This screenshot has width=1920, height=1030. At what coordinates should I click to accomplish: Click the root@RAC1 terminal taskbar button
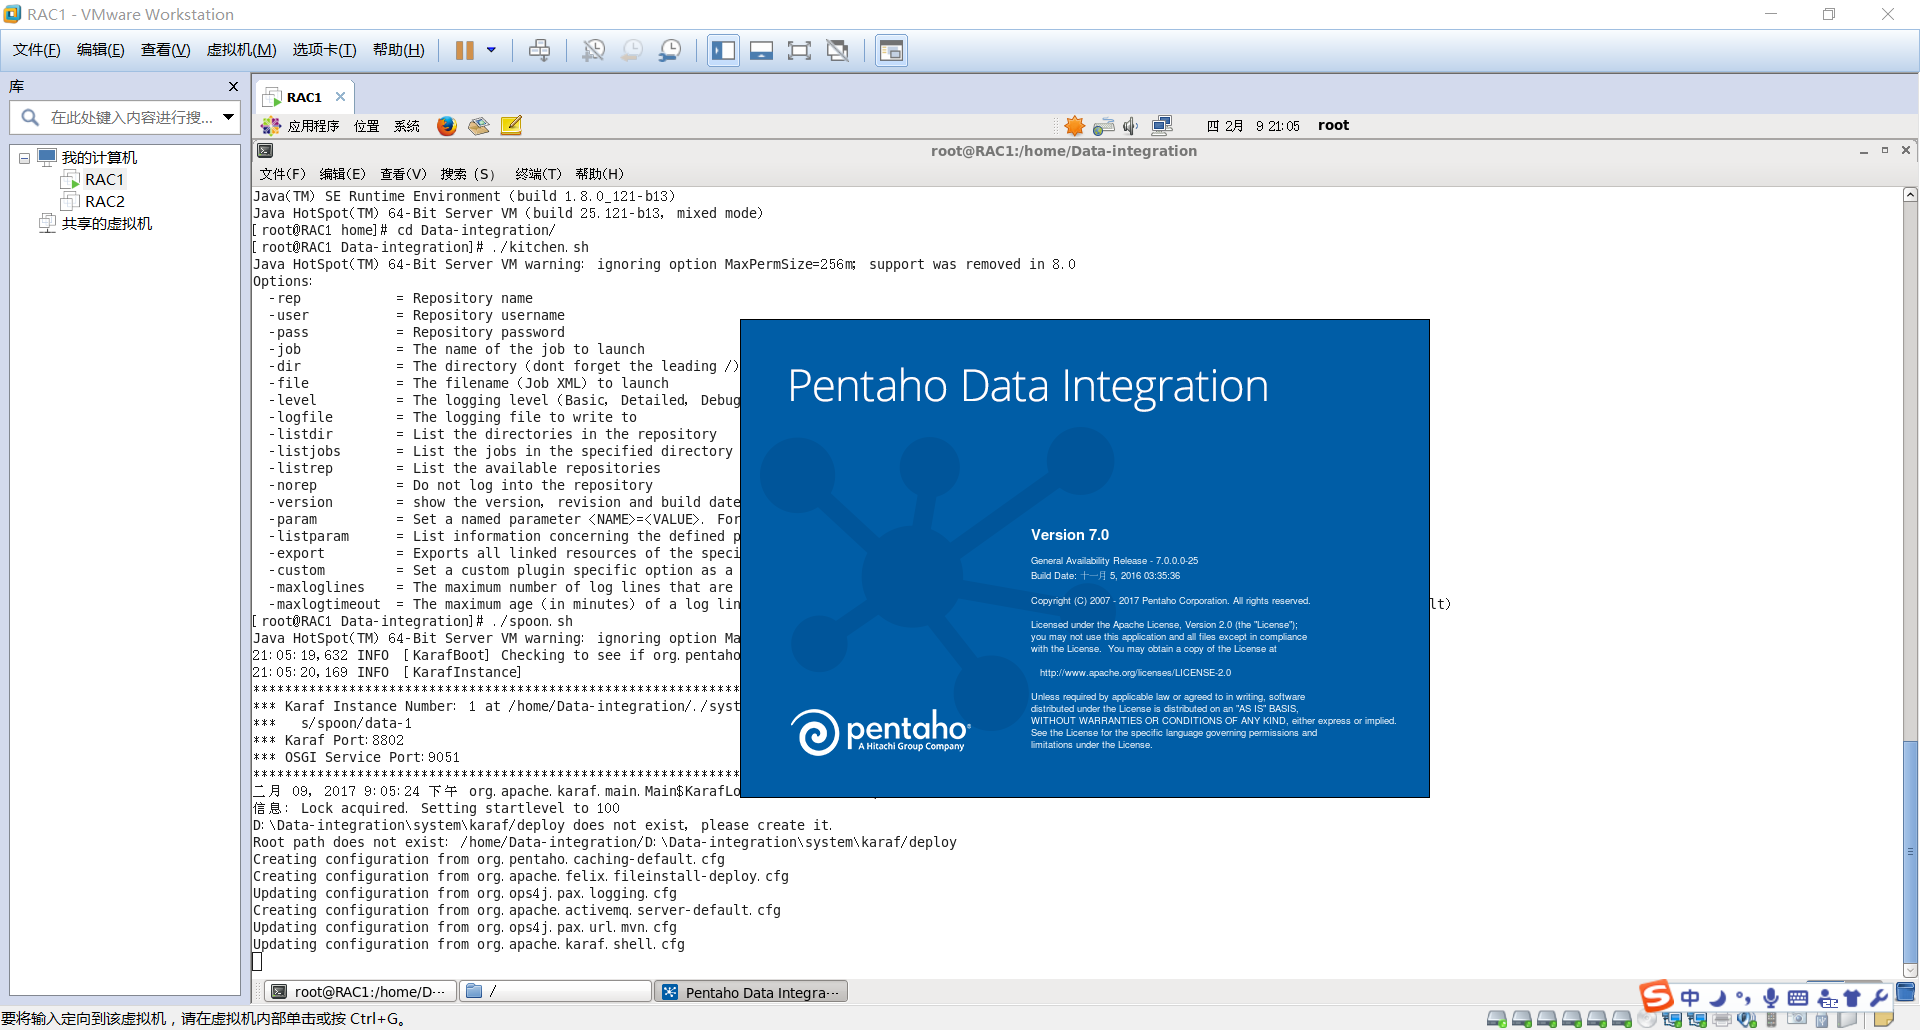coord(360,992)
